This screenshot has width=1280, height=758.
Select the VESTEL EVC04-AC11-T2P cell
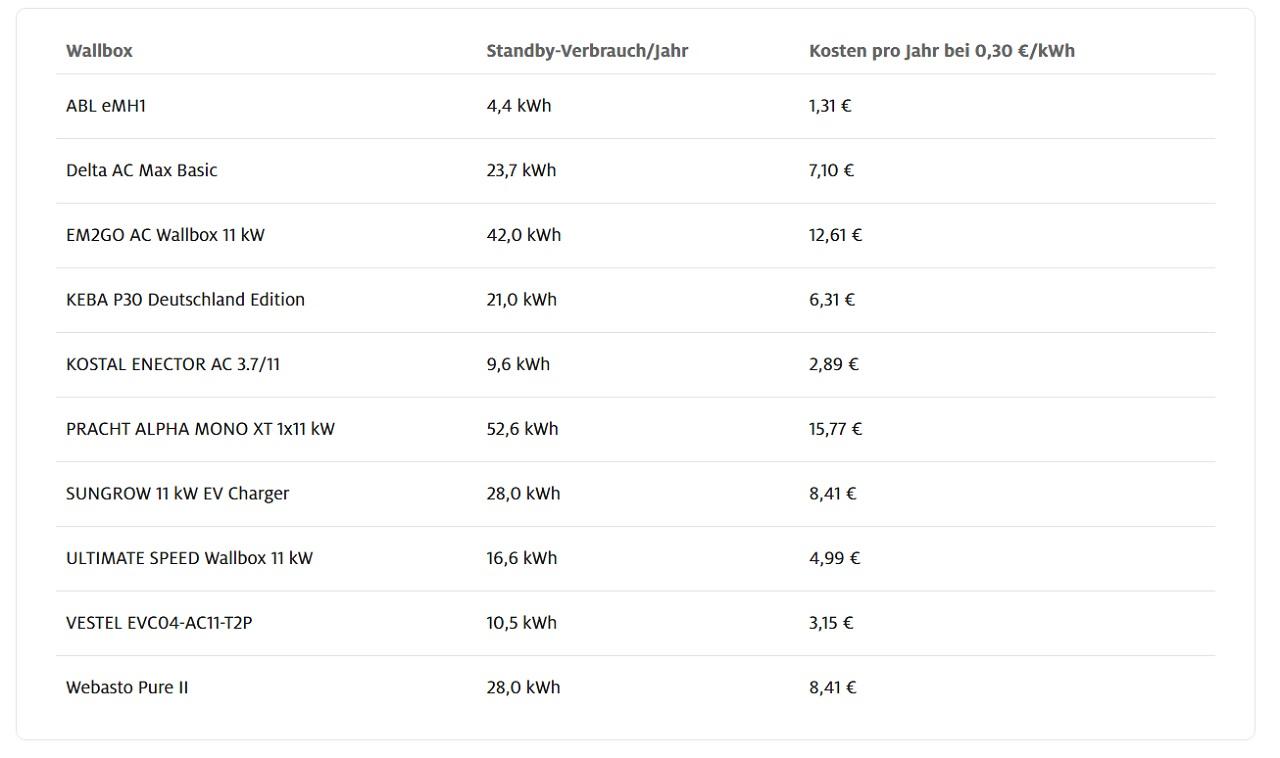pyautogui.click(x=159, y=623)
